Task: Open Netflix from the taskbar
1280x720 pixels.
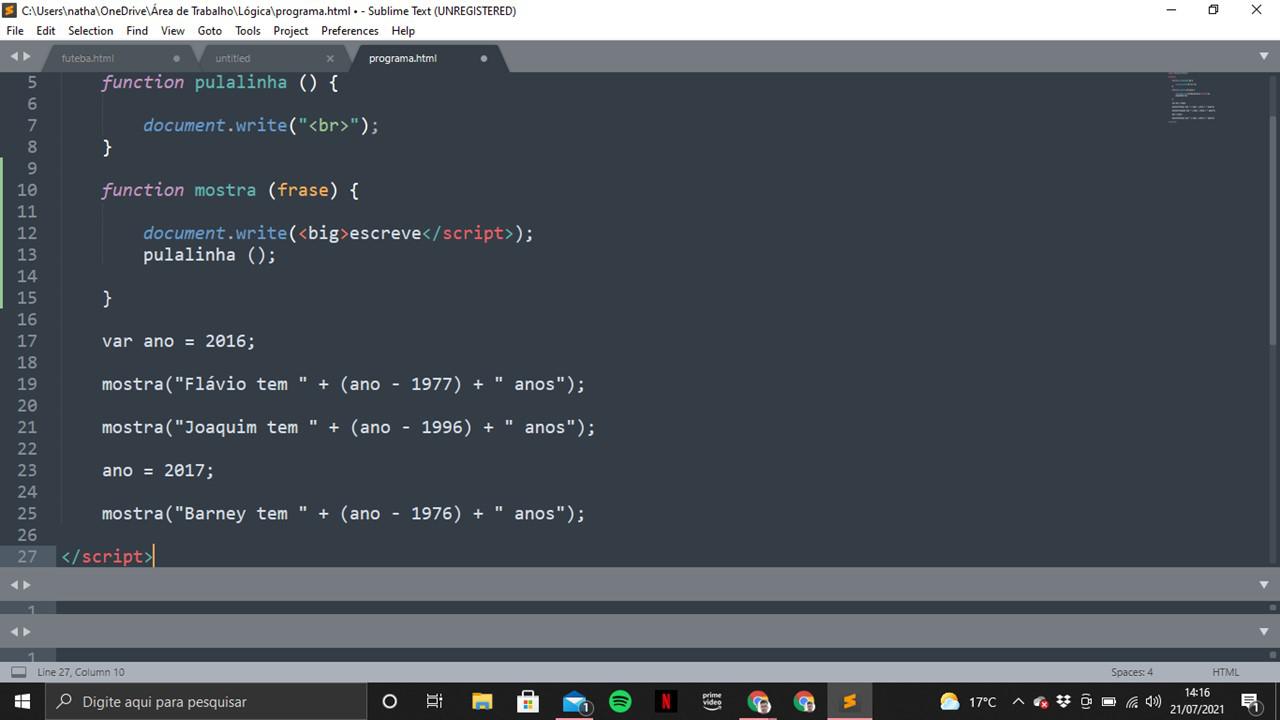Action: pyautogui.click(x=666, y=701)
